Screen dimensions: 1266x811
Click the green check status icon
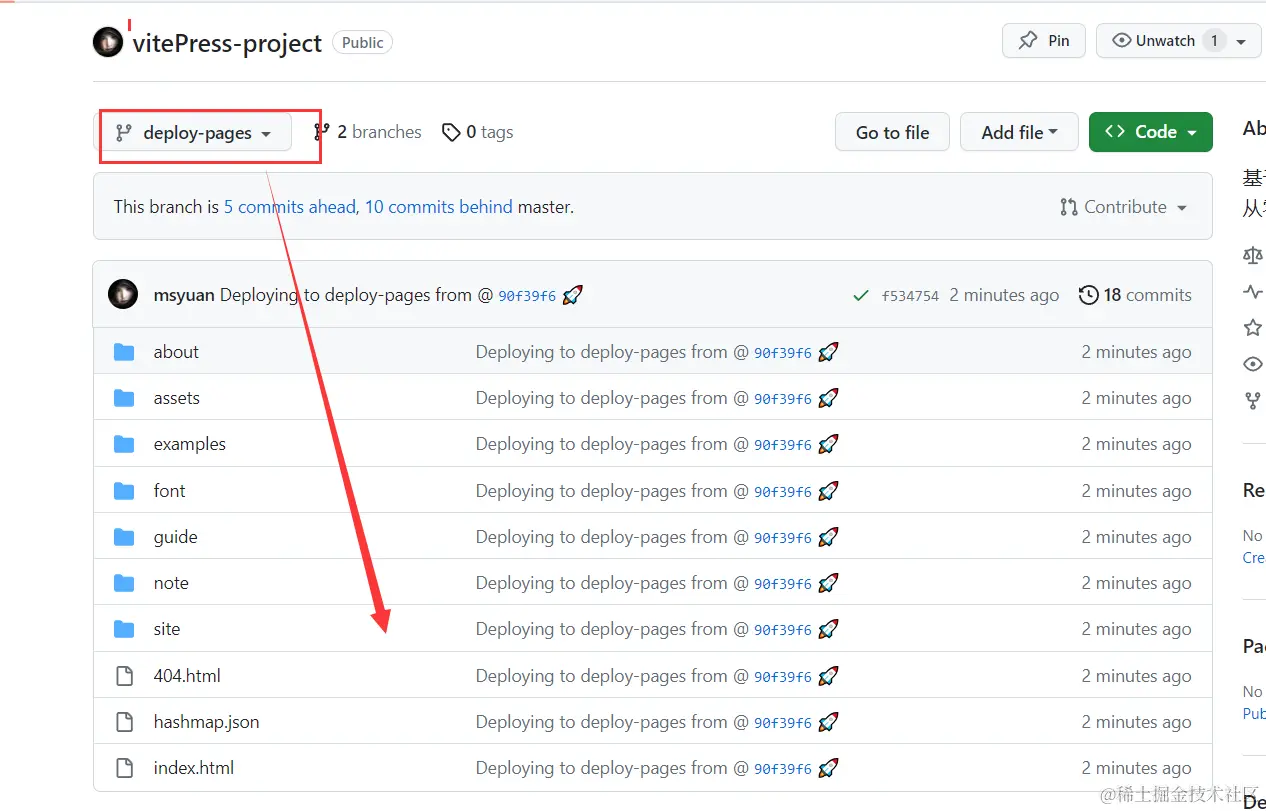click(x=860, y=295)
